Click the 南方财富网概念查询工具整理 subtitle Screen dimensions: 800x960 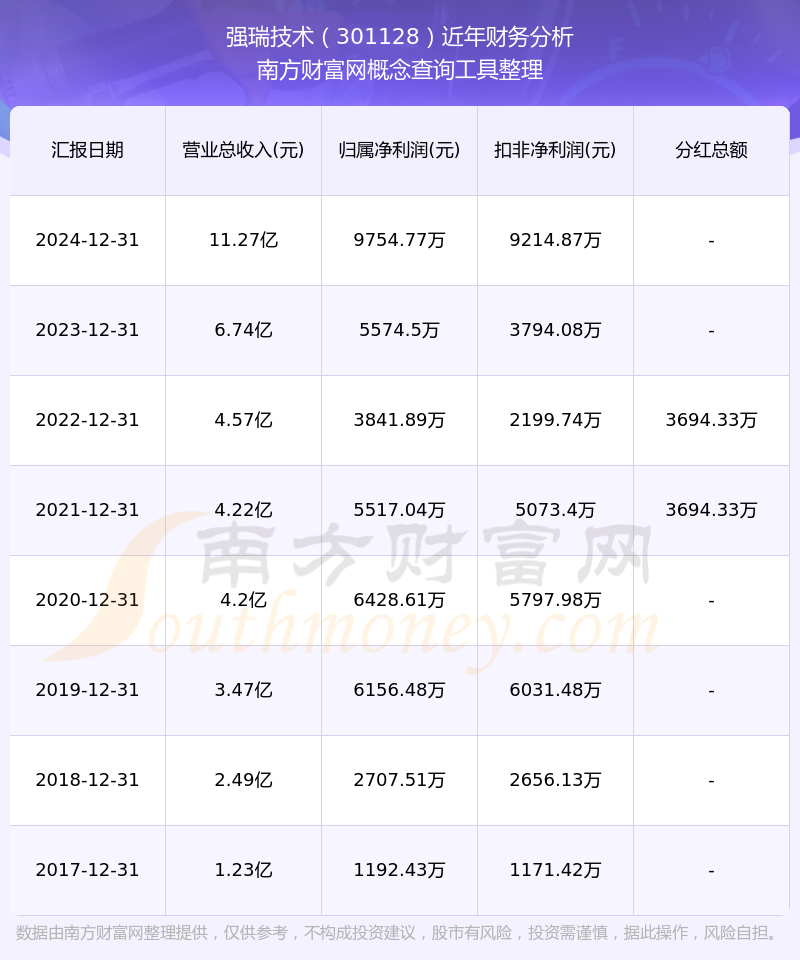pos(400,70)
